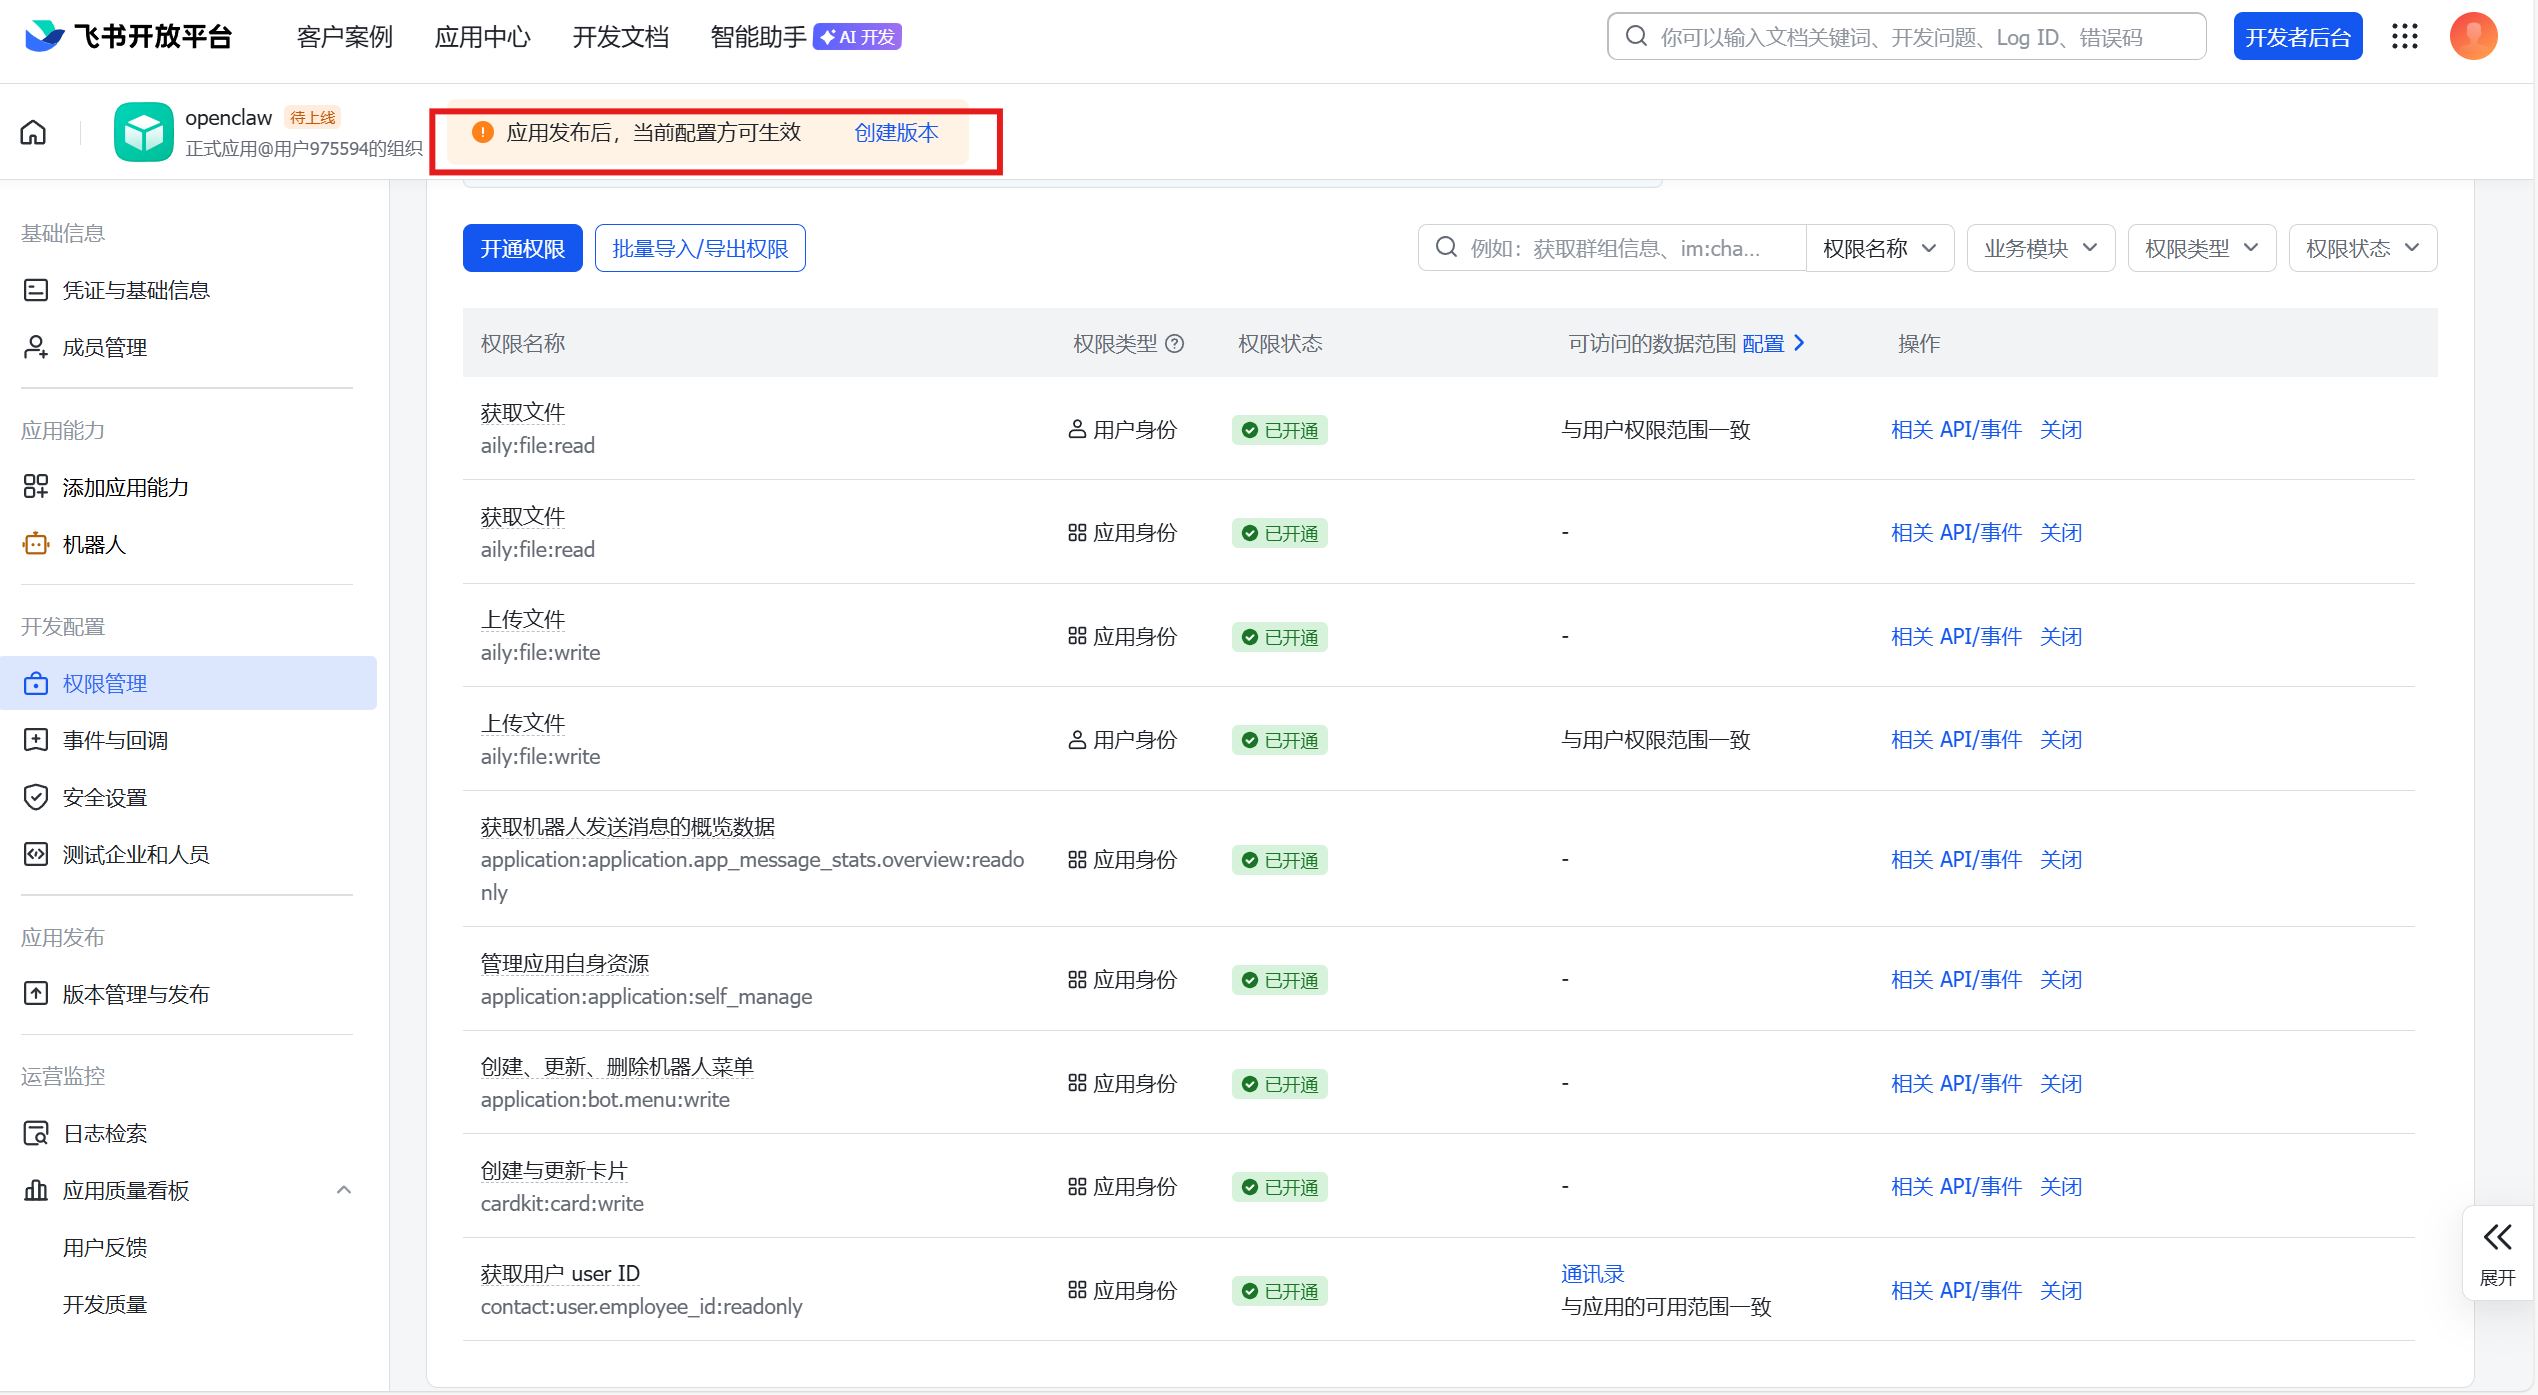The height and width of the screenshot is (1395, 2538).
Task: Click the 创建版本 link
Action: pyautogui.click(x=896, y=133)
